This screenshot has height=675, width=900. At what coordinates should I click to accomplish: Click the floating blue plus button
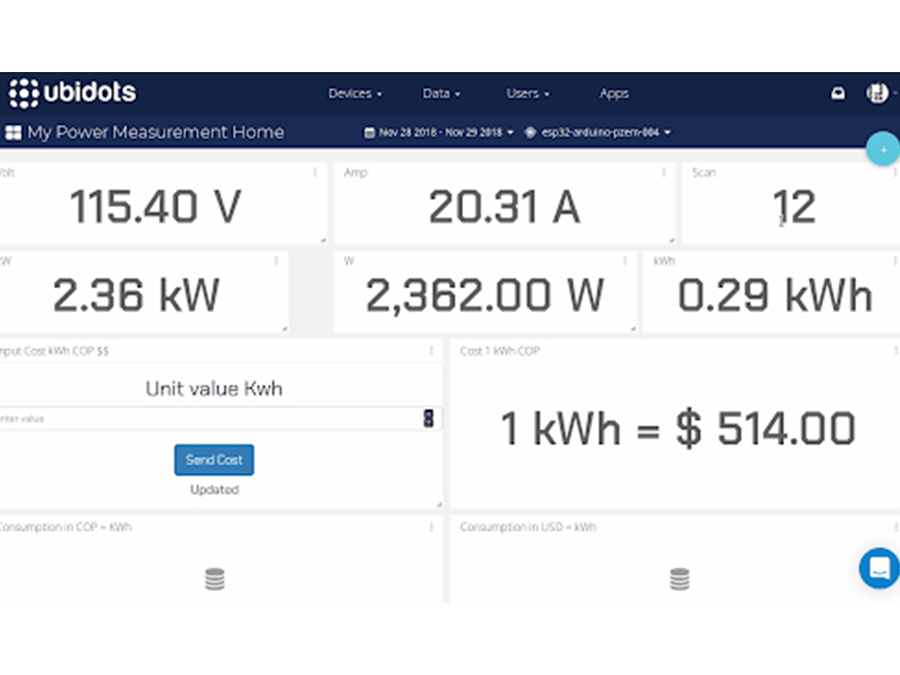(883, 149)
